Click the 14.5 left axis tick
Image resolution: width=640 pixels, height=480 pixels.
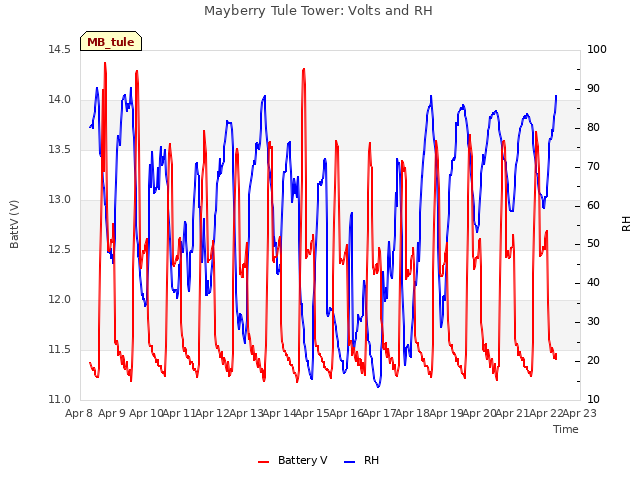tap(59, 49)
